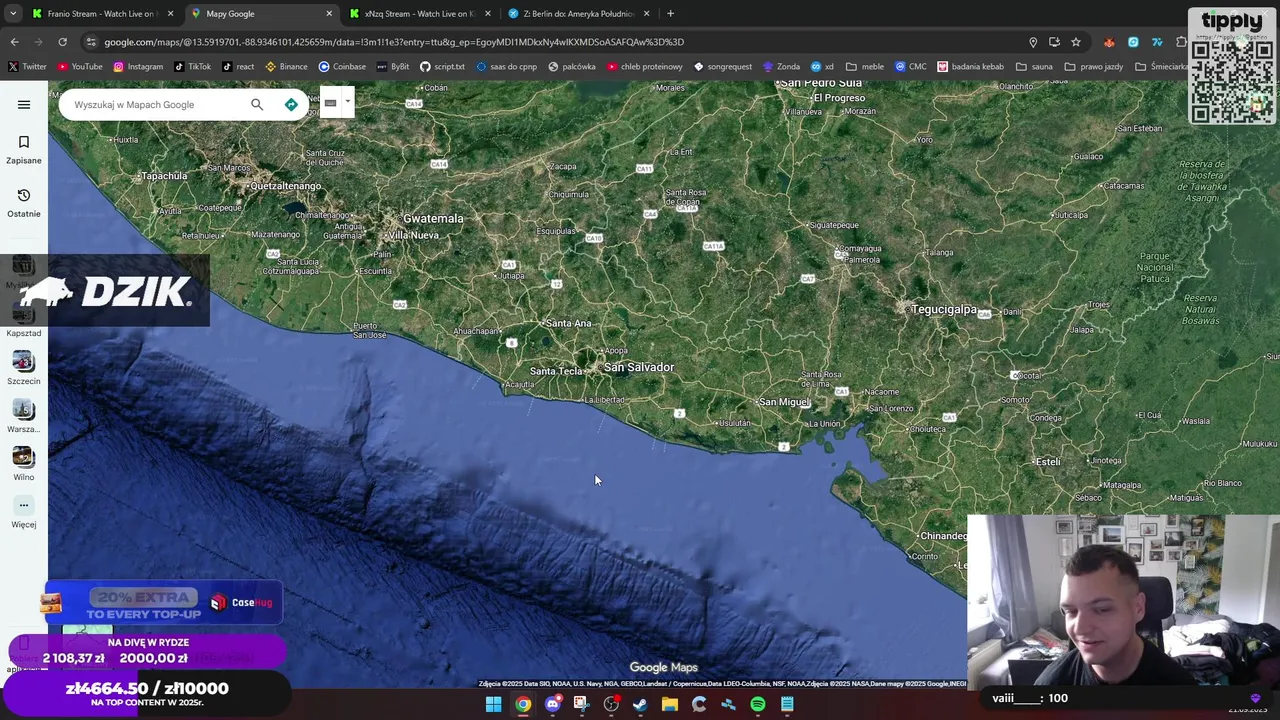Image resolution: width=1280 pixels, height=720 pixels.
Task: Focus the Wyszukaj w Mapach Google field
Action: [x=155, y=104]
